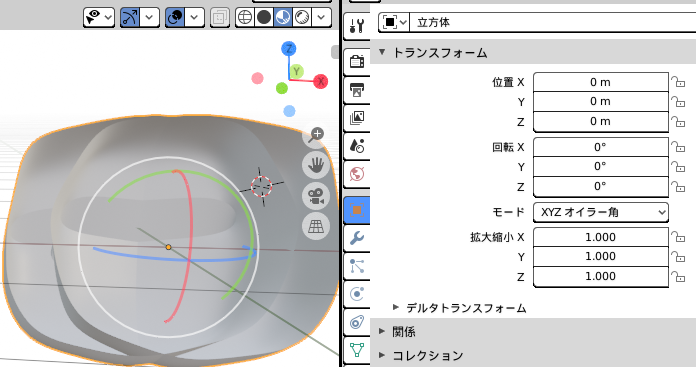Select the Object properties tab
696x367 pixels.
(x=357, y=210)
